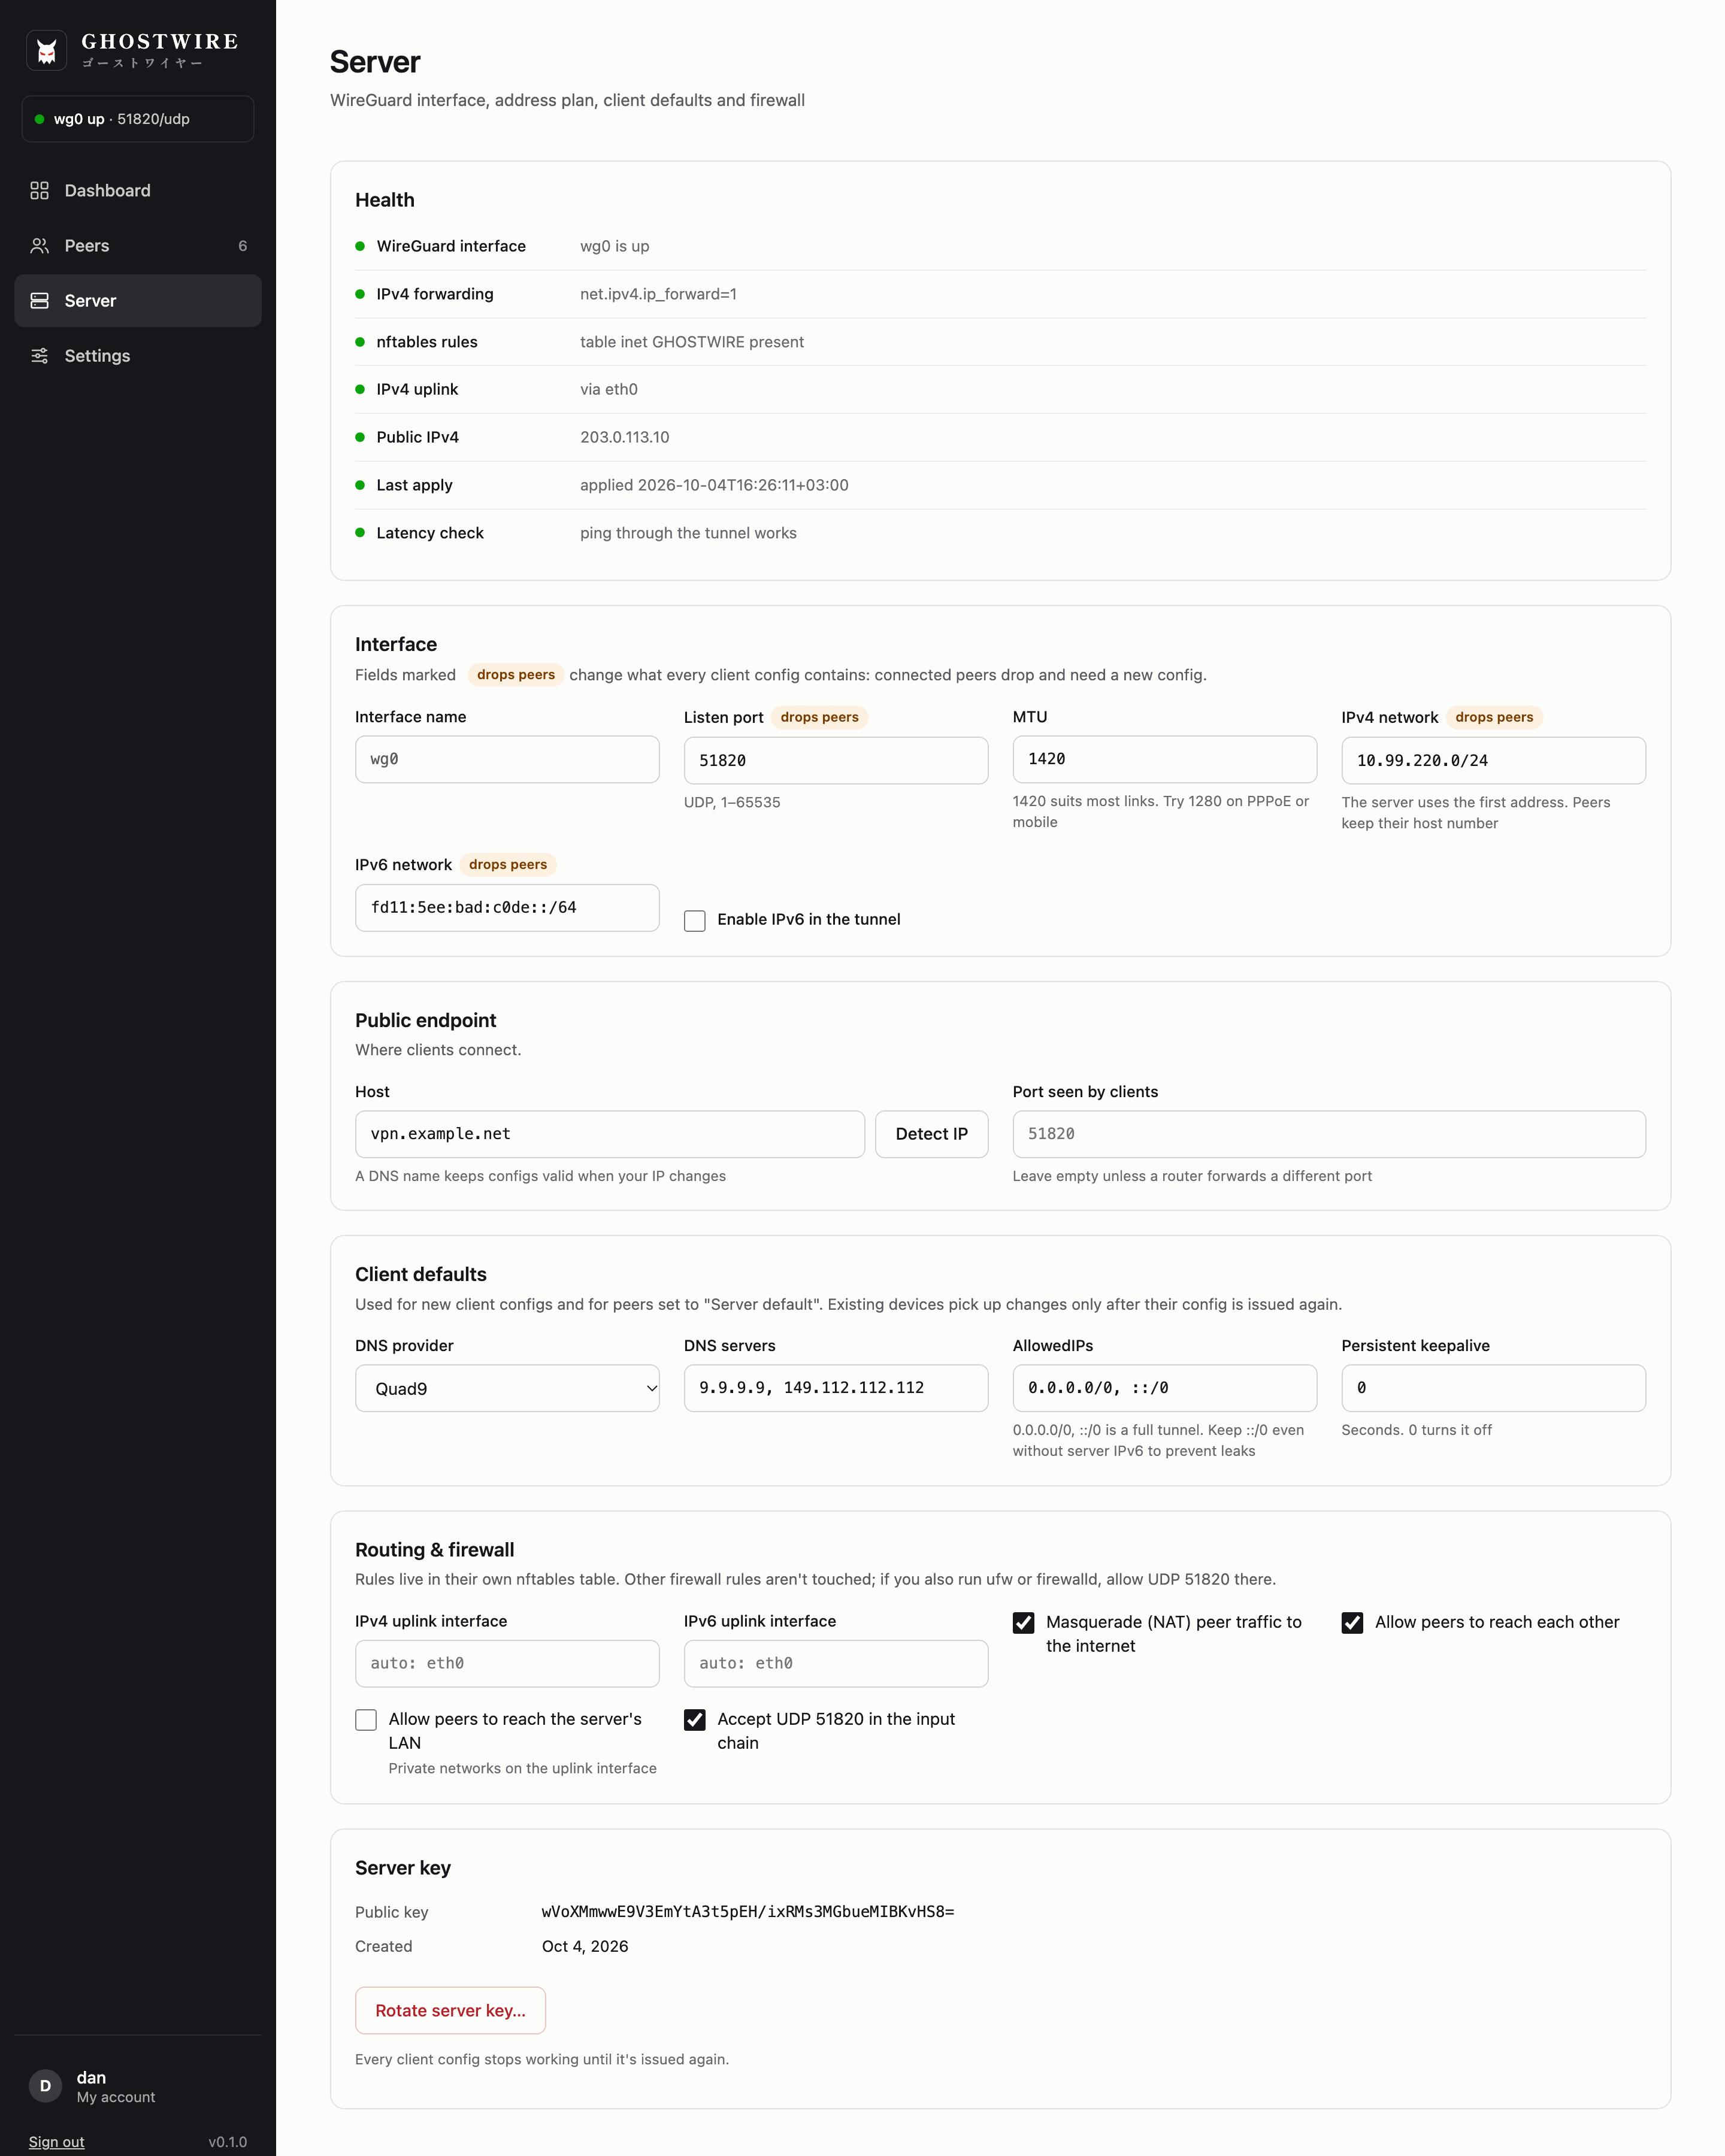
Task: Focus the IPv6 uplink interface field
Action: (836, 1663)
